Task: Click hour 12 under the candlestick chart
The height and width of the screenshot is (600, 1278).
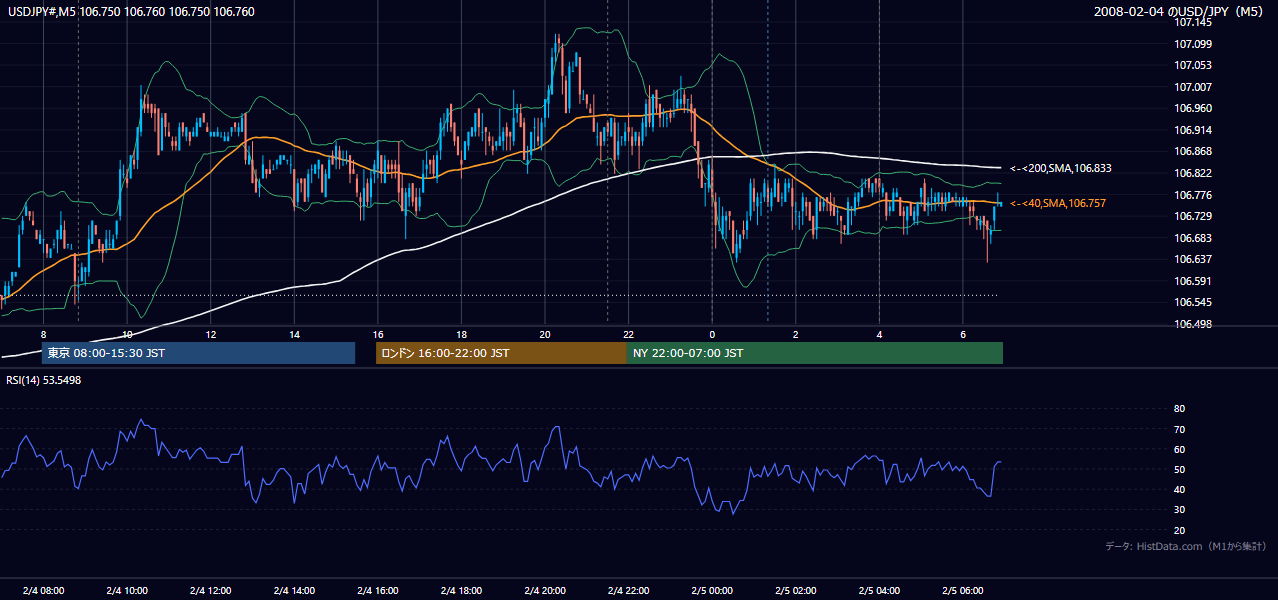Action: 210,334
